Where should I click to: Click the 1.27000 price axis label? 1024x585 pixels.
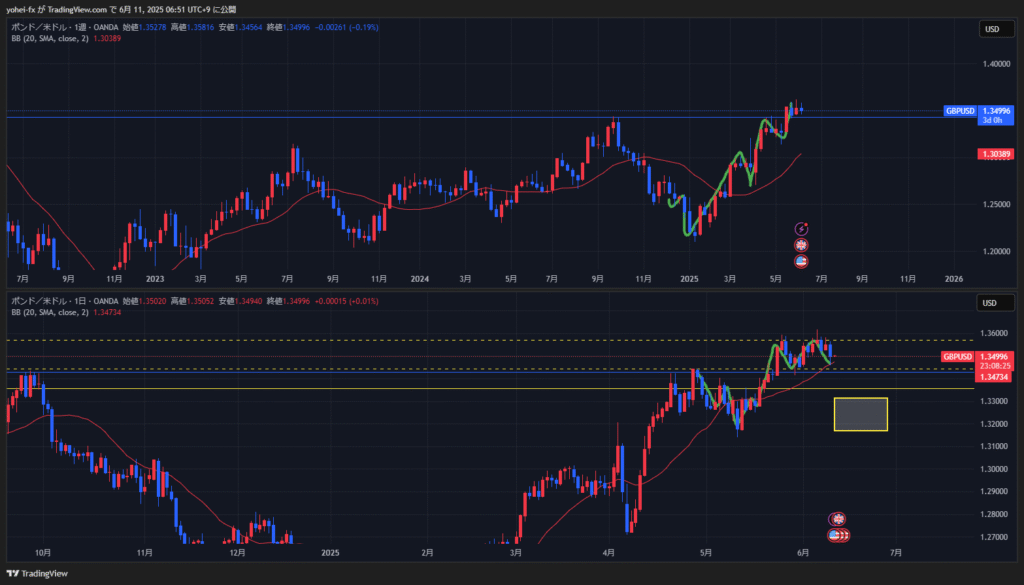point(993,537)
